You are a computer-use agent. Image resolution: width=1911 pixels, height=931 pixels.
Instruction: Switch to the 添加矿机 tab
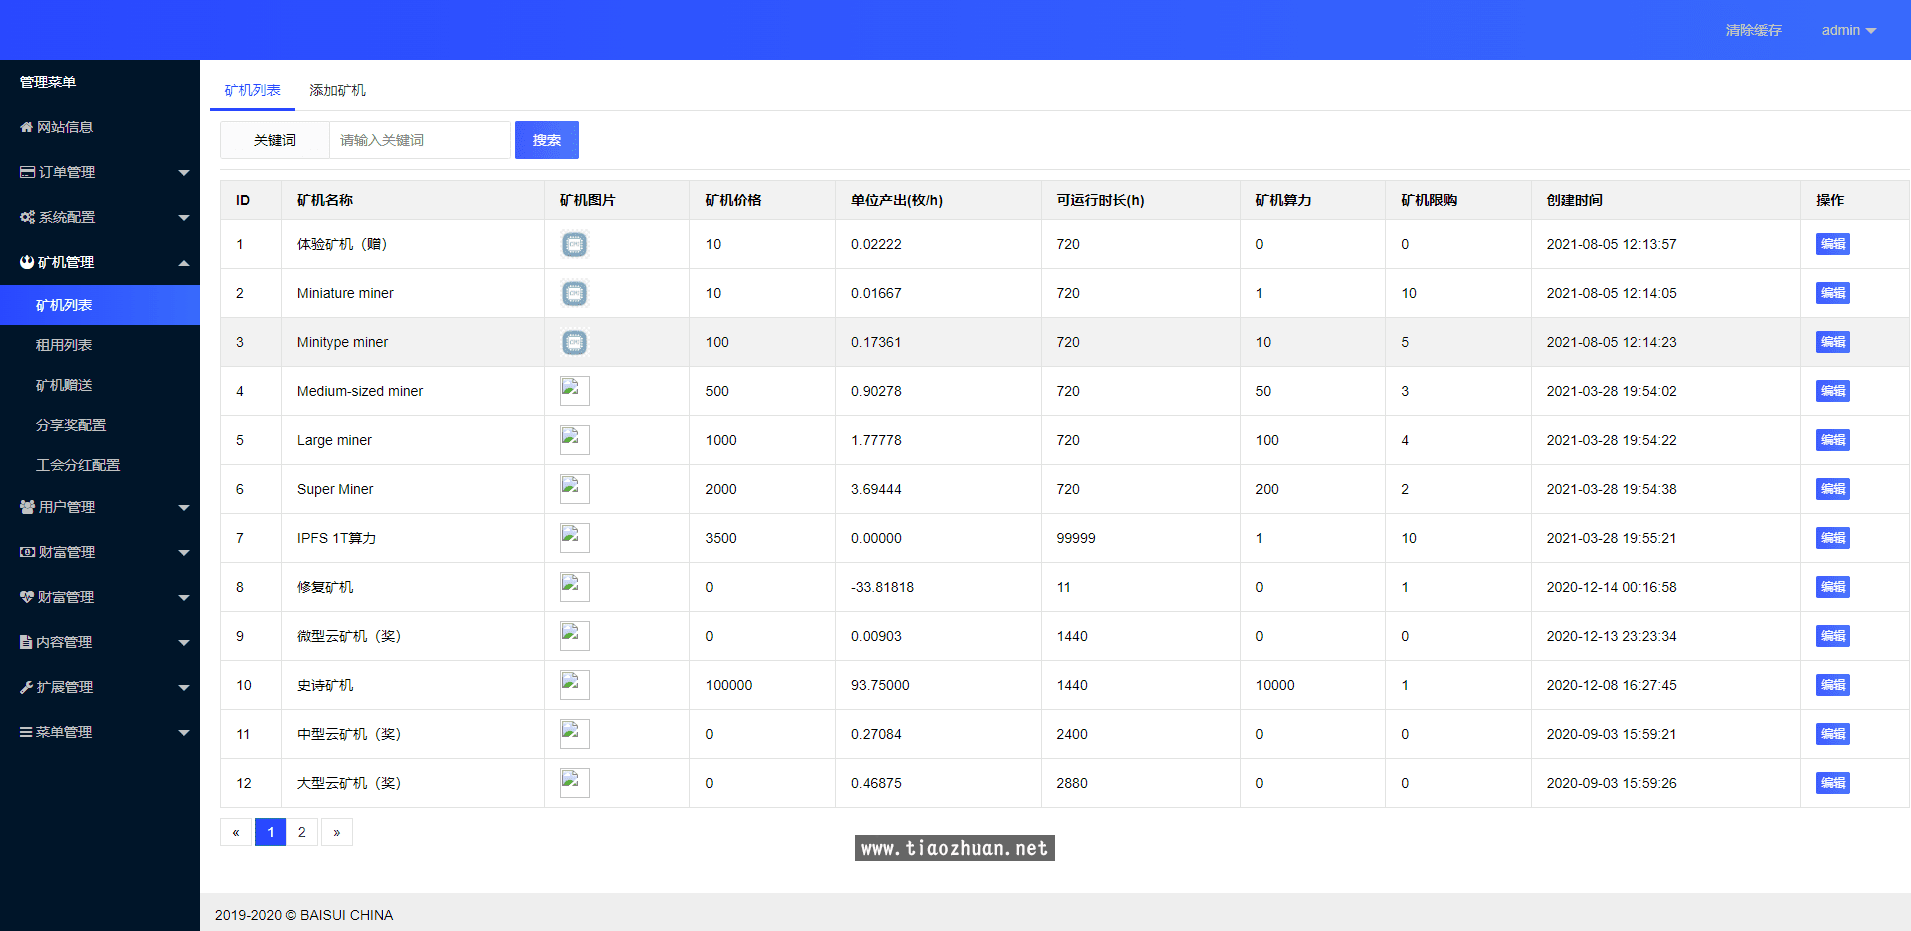click(337, 90)
